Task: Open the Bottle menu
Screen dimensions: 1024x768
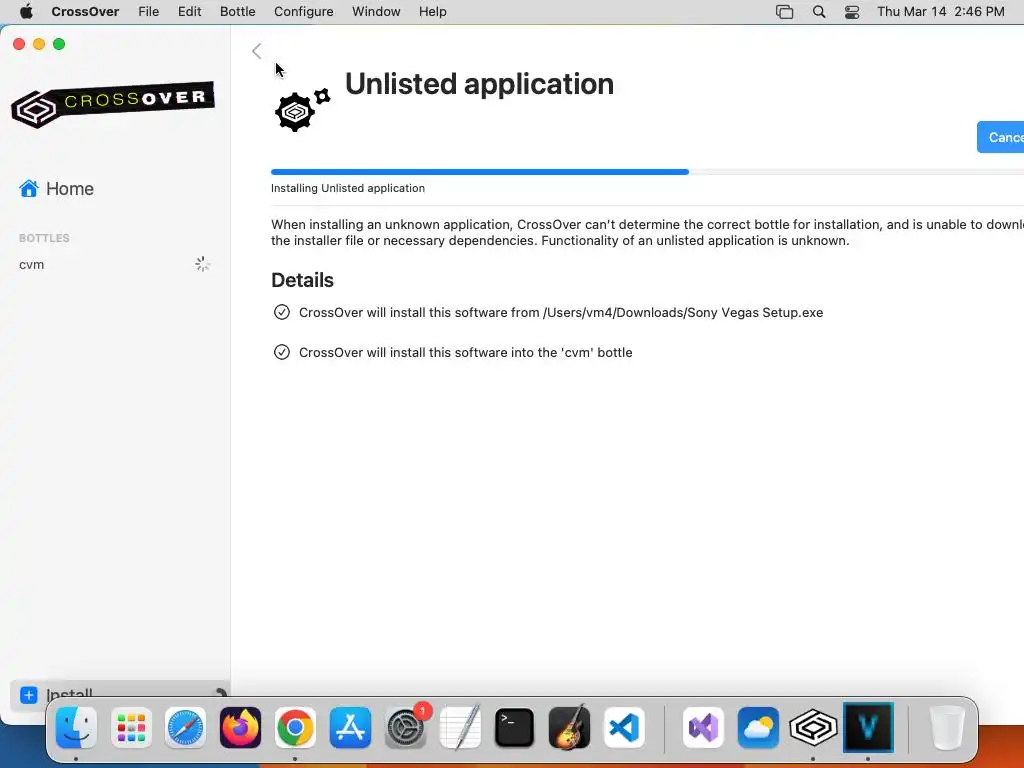Action: (238, 12)
